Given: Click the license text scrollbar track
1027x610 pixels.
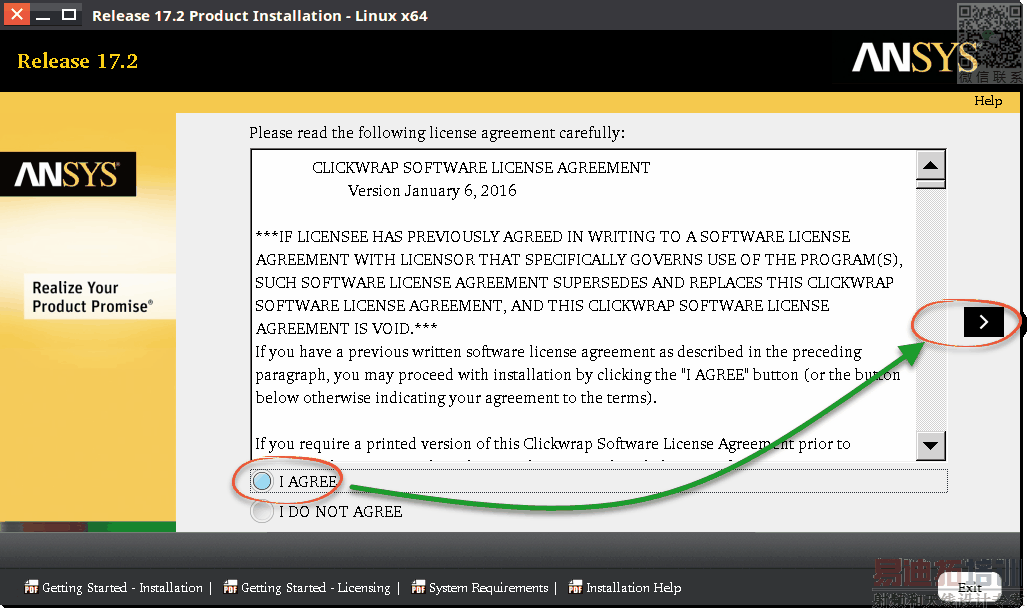Looking at the screenshot, I should tap(931, 308).
